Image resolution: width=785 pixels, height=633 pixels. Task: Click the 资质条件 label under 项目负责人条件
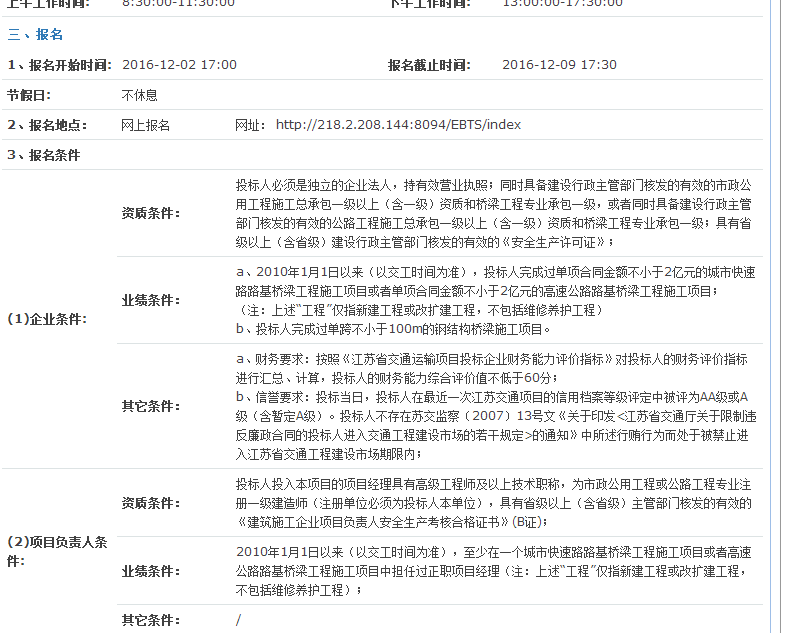[x=150, y=503]
